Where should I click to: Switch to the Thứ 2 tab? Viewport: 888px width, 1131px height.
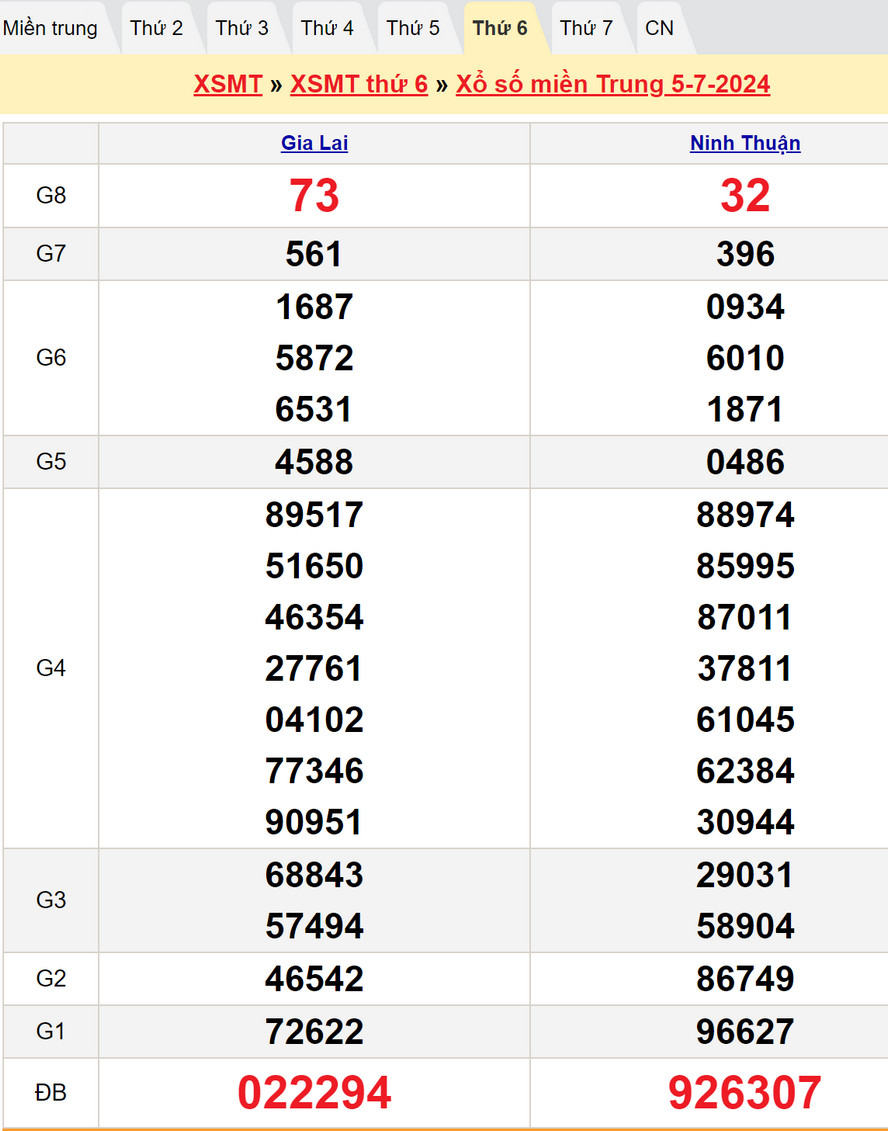tap(157, 28)
